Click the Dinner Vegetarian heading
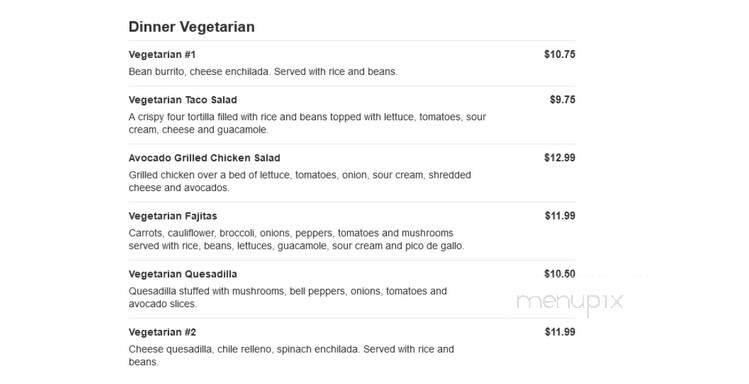This screenshot has height=384, width=749. tap(191, 27)
